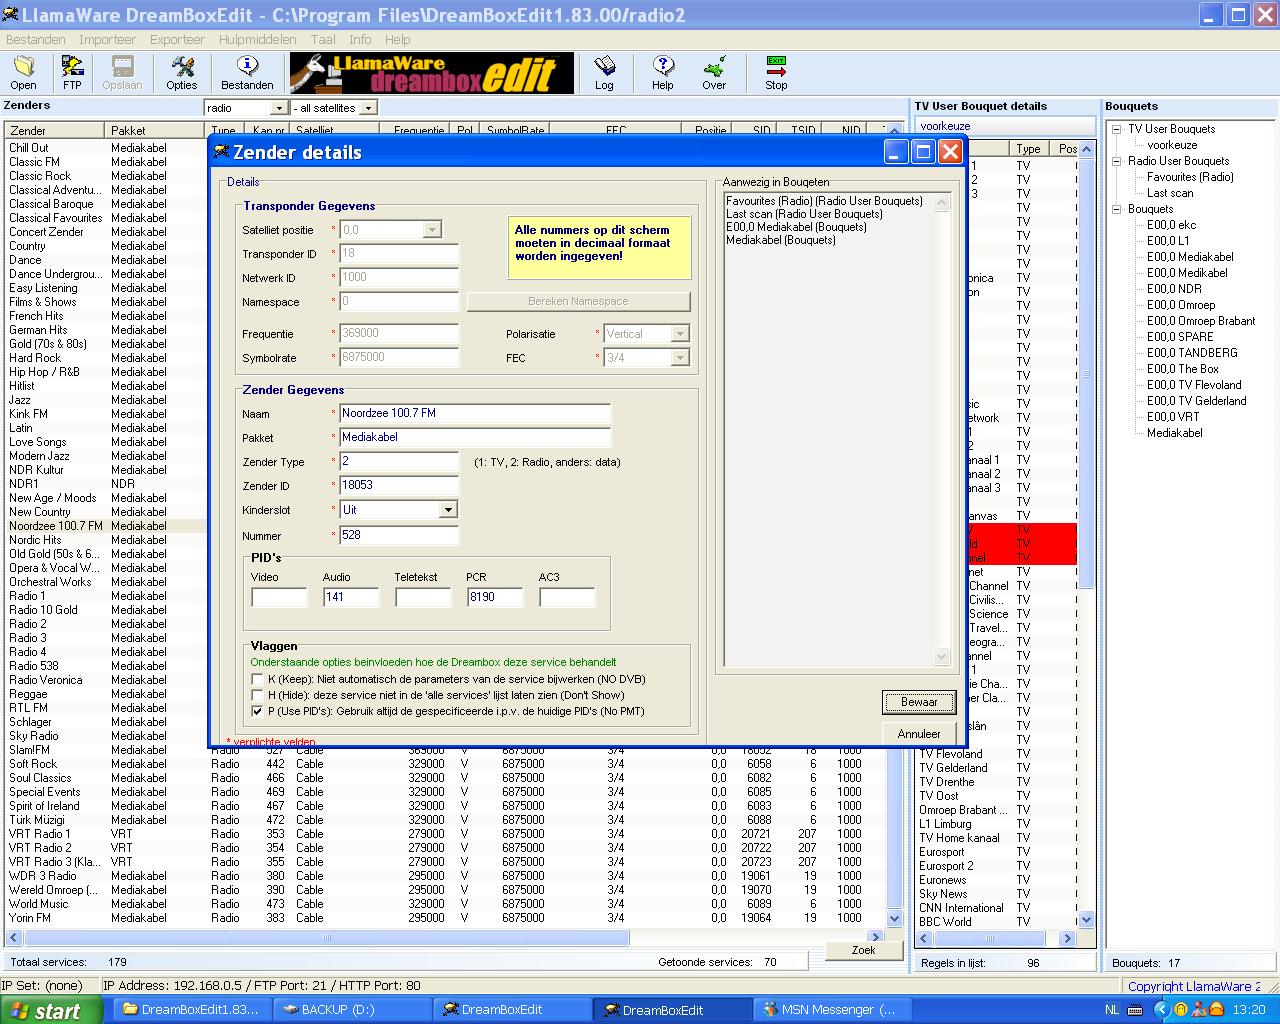This screenshot has width=1280, height=1024.
Task: Select Eurosport 2 in TV bouquet list
Action: pos(946,866)
